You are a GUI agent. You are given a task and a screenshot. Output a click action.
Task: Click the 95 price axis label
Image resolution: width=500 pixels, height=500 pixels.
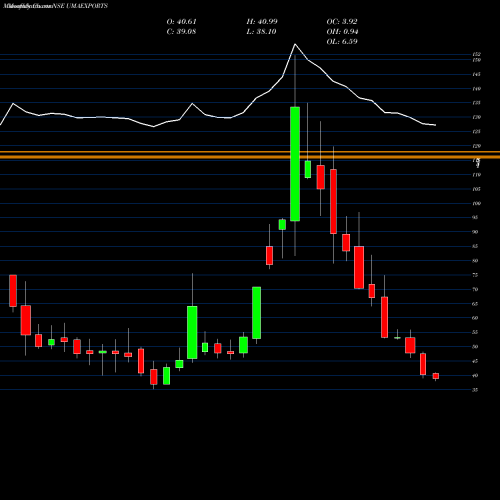pos(475,218)
